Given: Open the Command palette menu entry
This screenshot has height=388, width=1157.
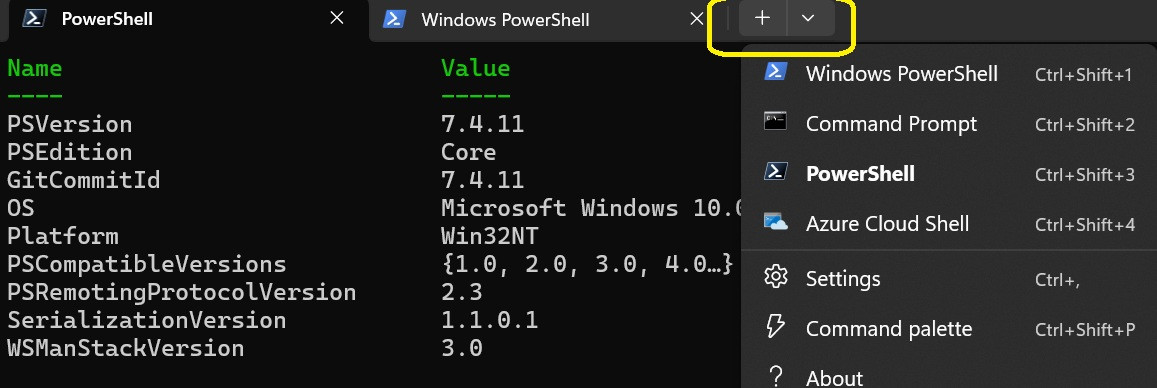Looking at the screenshot, I should (949, 328).
